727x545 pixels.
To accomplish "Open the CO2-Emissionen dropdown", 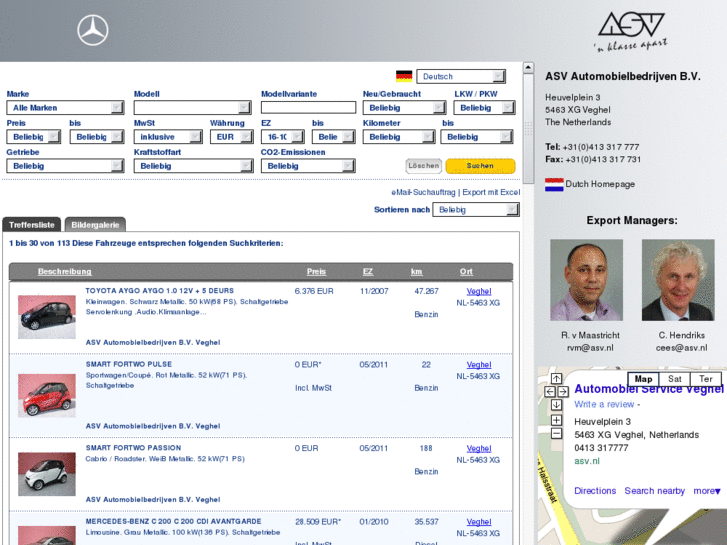I will pyautogui.click(x=308, y=166).
